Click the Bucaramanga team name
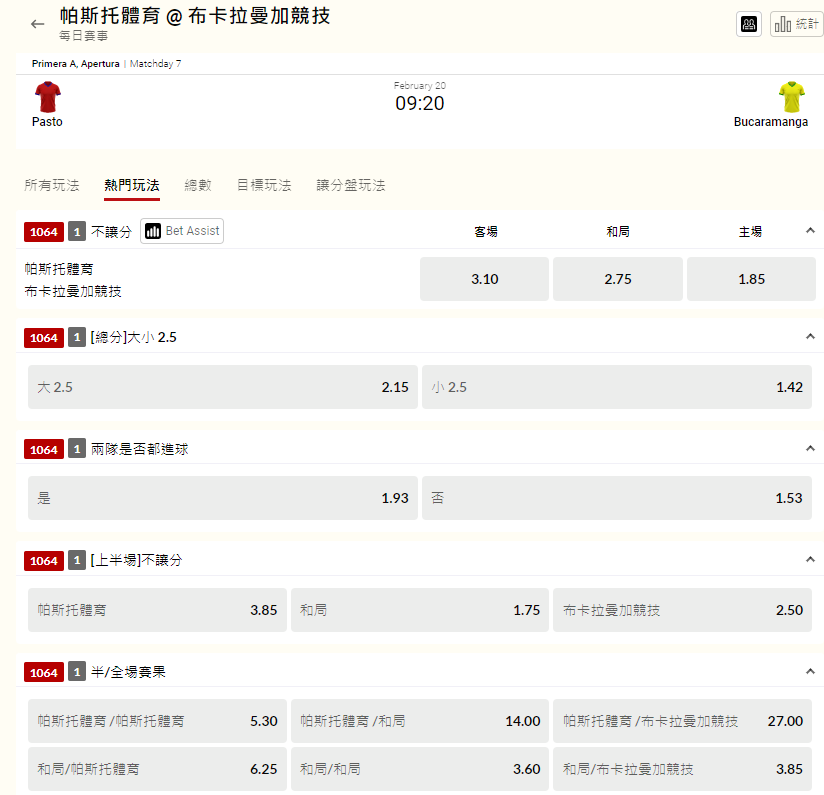824x795 pixels. click(x=771, y=122)
